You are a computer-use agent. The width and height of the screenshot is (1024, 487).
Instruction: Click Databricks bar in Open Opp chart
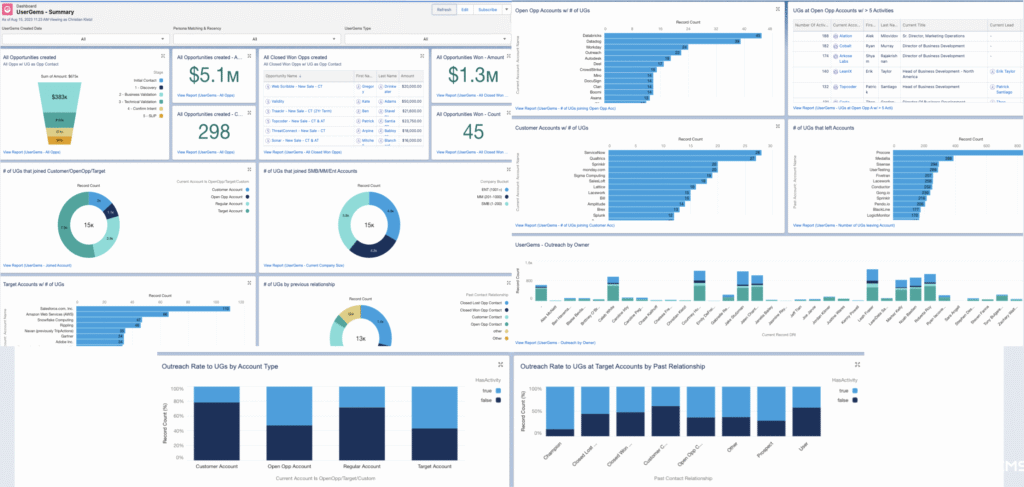pyautogui.click(x=684, y=35)
